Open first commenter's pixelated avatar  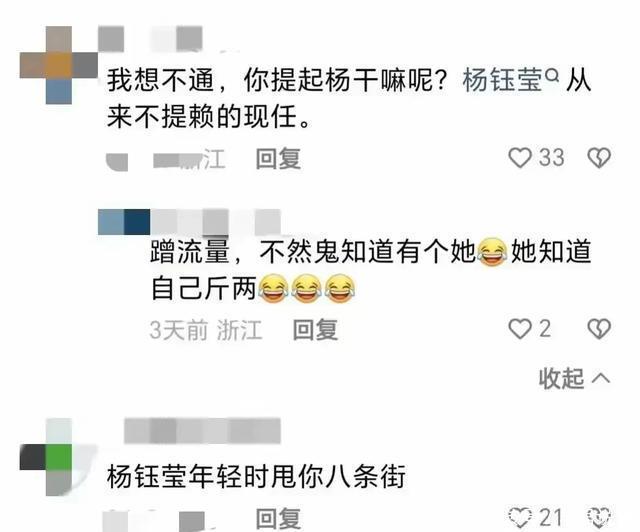click(59, 65)
